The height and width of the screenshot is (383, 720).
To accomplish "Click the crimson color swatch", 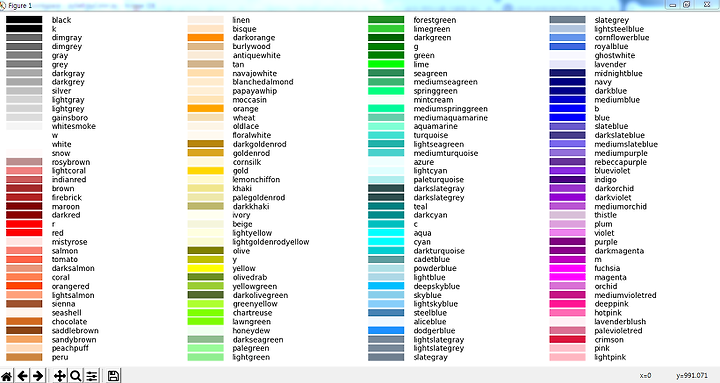I will click(x=567, y=340).
